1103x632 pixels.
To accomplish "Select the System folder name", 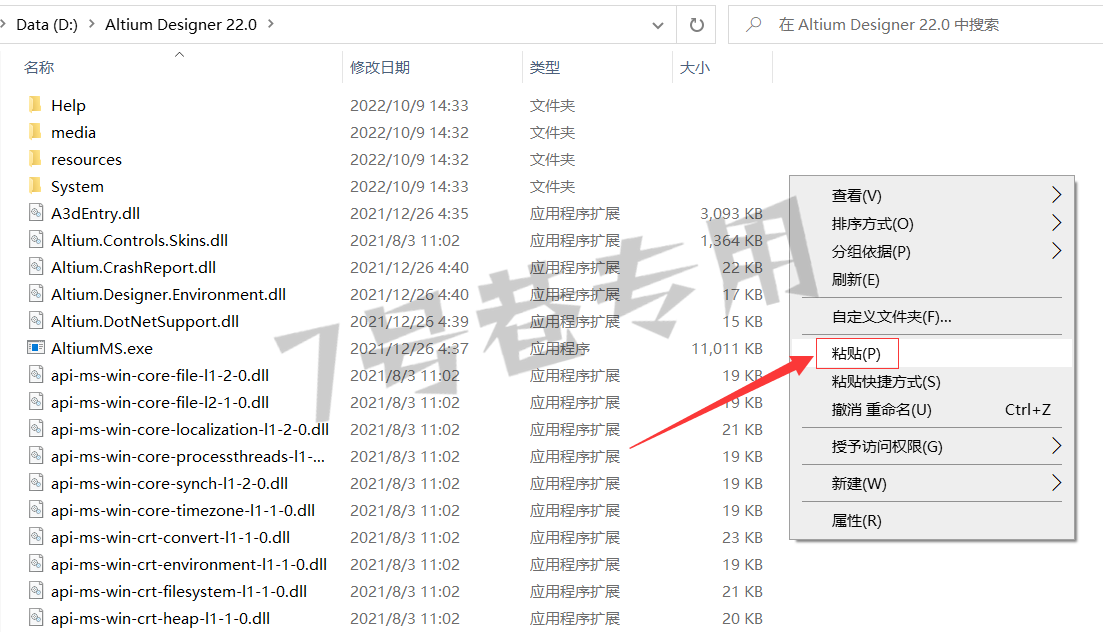I will point(77,187).
